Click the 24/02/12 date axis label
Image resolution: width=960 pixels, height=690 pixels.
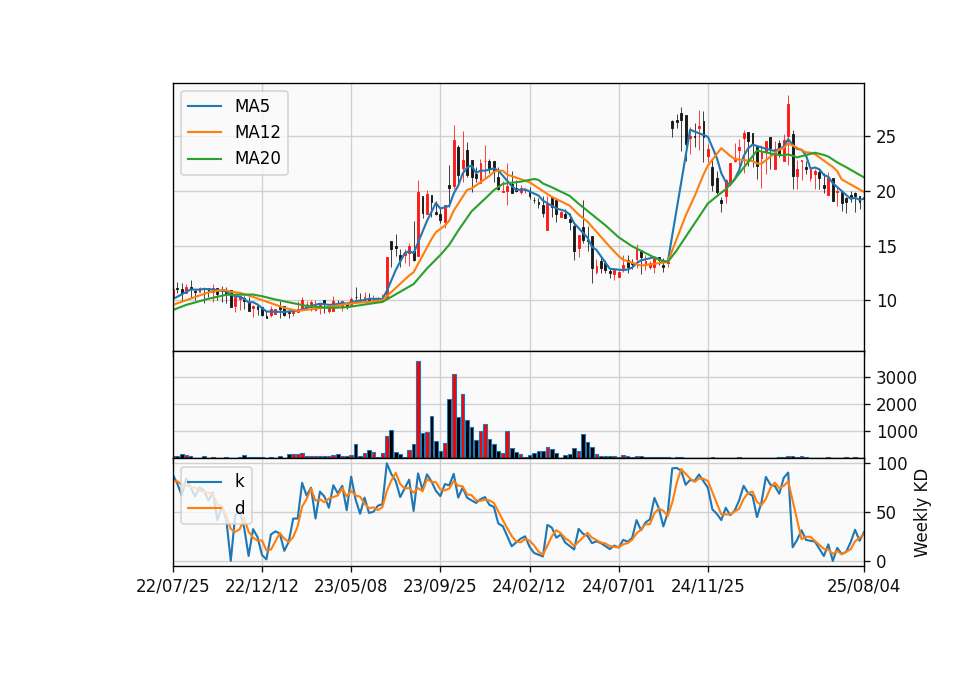point(529,586)
